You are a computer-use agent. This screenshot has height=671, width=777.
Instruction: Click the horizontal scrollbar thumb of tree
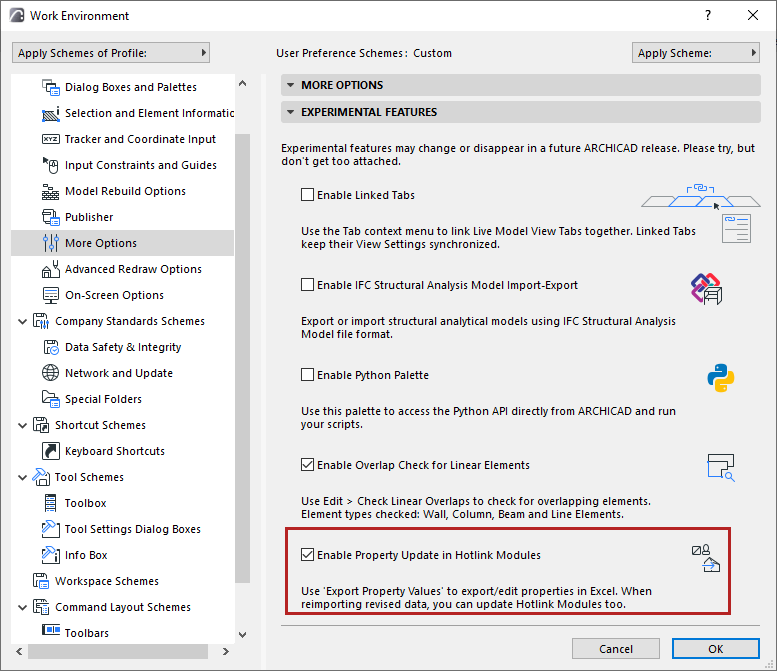tap(118, 651)
